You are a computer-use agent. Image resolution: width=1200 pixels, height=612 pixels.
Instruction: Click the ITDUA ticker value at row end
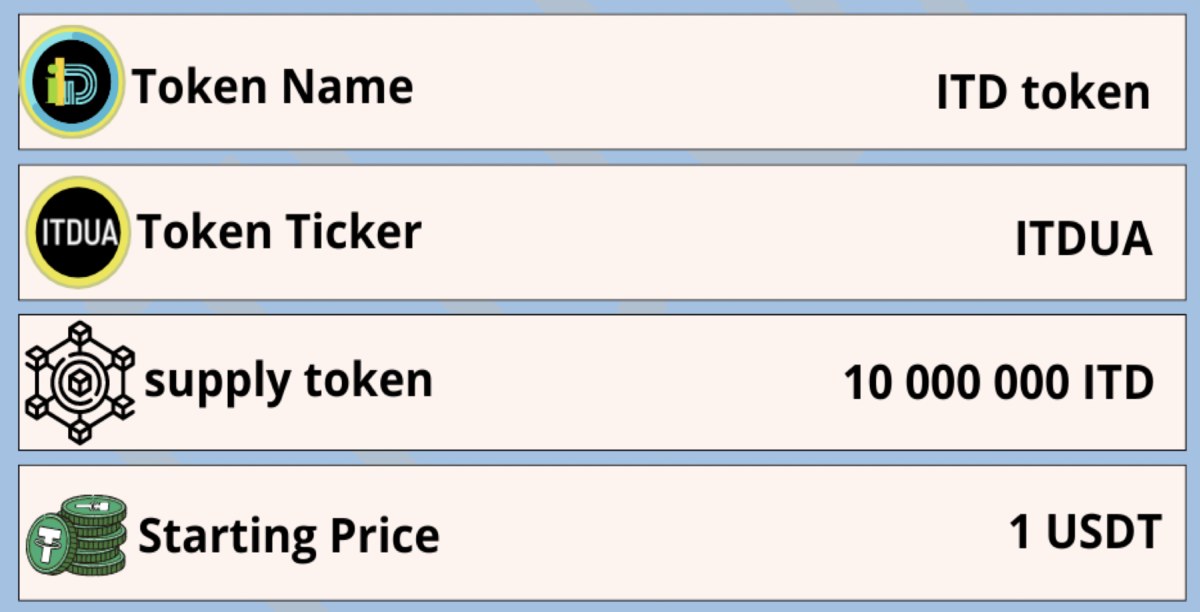tap(1084, 240)
